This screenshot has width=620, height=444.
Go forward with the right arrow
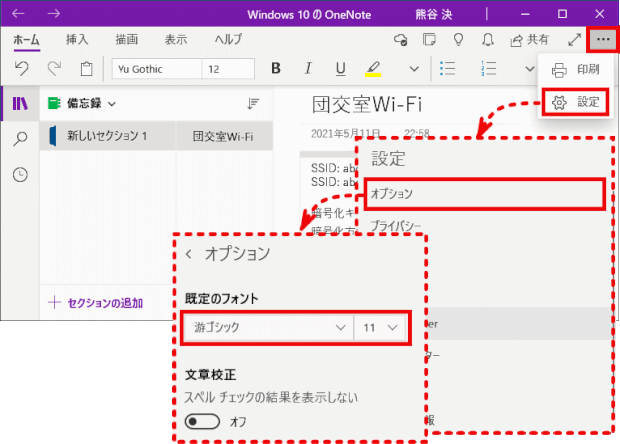pyautogui.click(x=53, y=13)
